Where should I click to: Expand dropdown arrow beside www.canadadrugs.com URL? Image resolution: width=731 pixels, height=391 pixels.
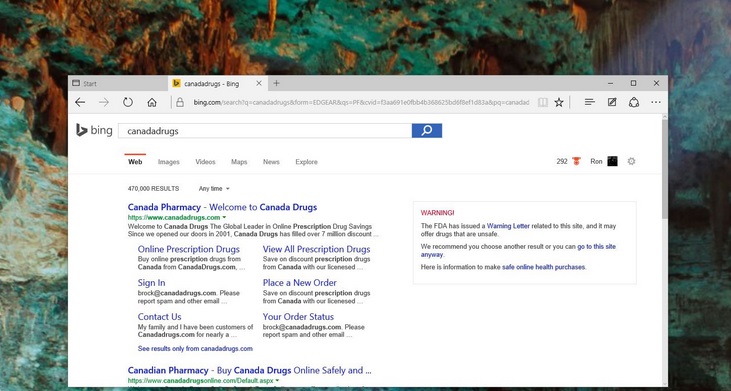coord(224,218)
